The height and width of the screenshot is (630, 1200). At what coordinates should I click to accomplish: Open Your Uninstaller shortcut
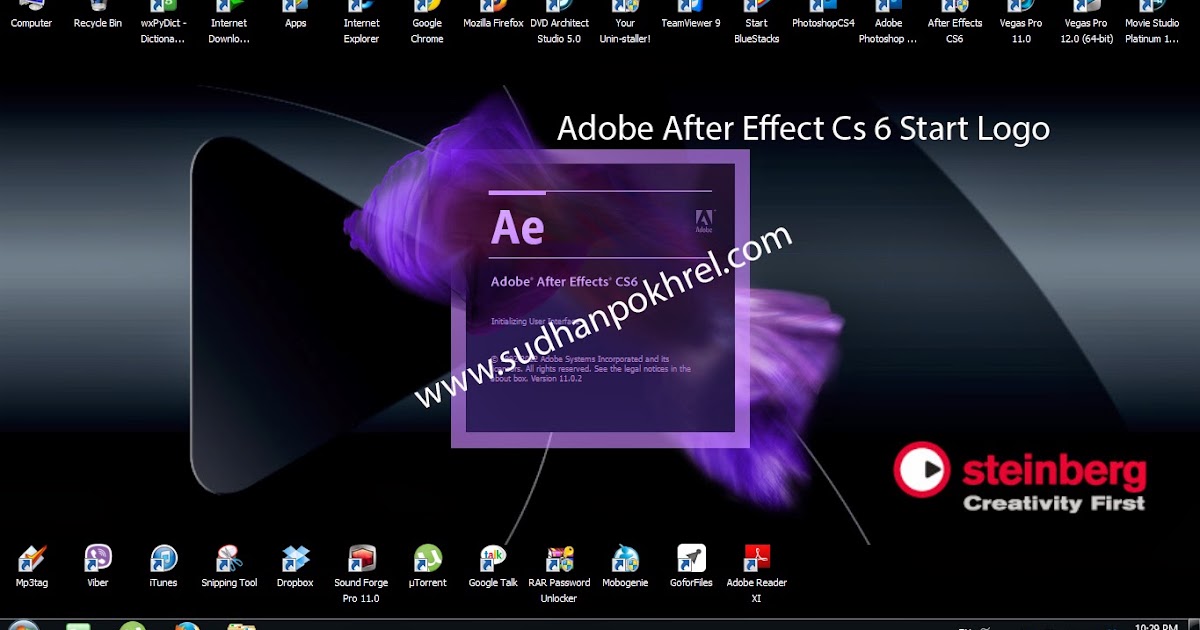click(625, 22)
